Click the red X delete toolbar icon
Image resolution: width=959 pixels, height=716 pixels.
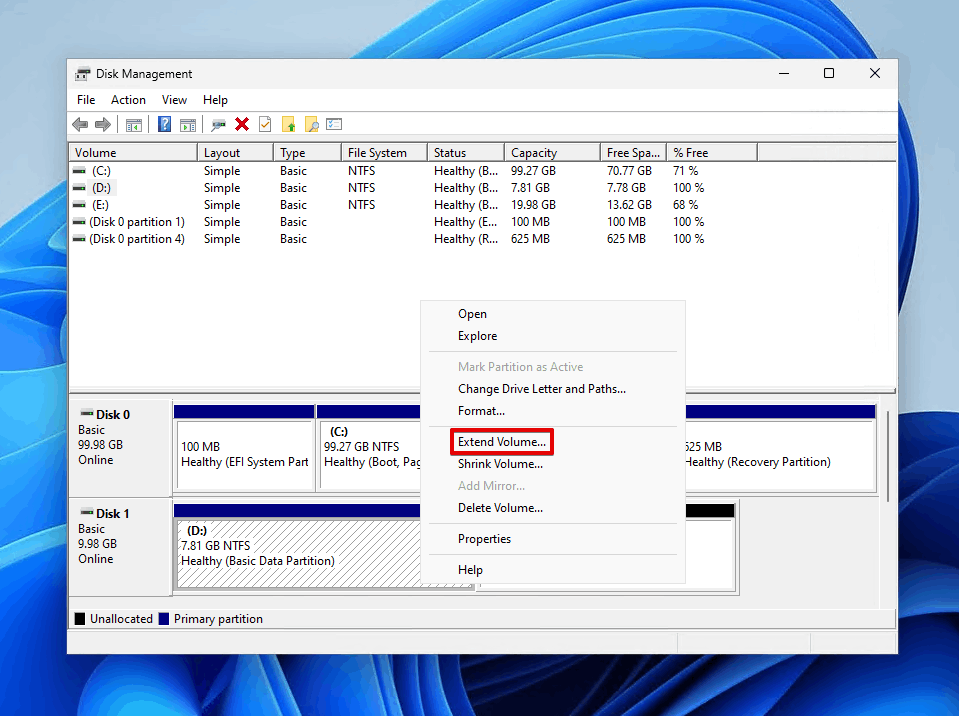click(x=242, y=124)
